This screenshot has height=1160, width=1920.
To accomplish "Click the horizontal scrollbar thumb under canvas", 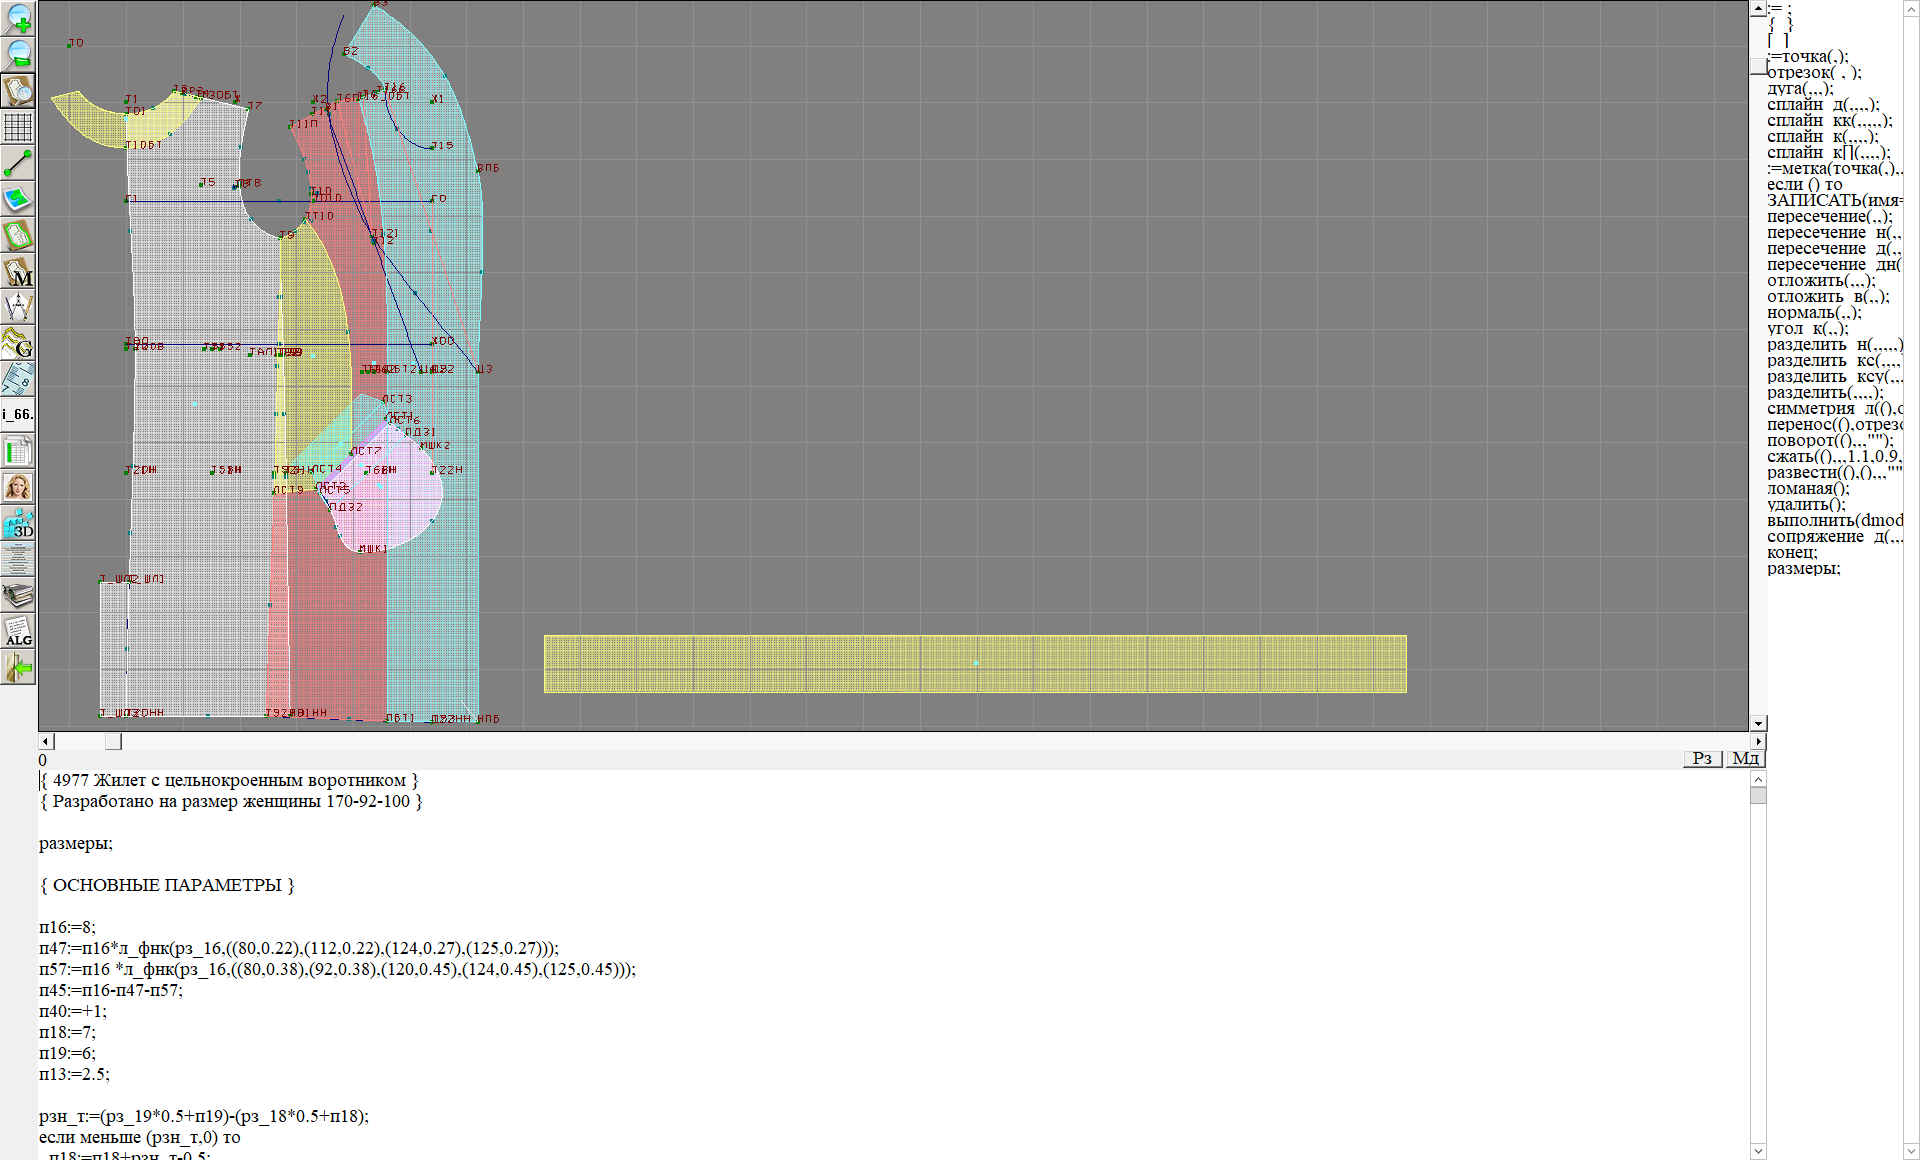I will 113,741.
